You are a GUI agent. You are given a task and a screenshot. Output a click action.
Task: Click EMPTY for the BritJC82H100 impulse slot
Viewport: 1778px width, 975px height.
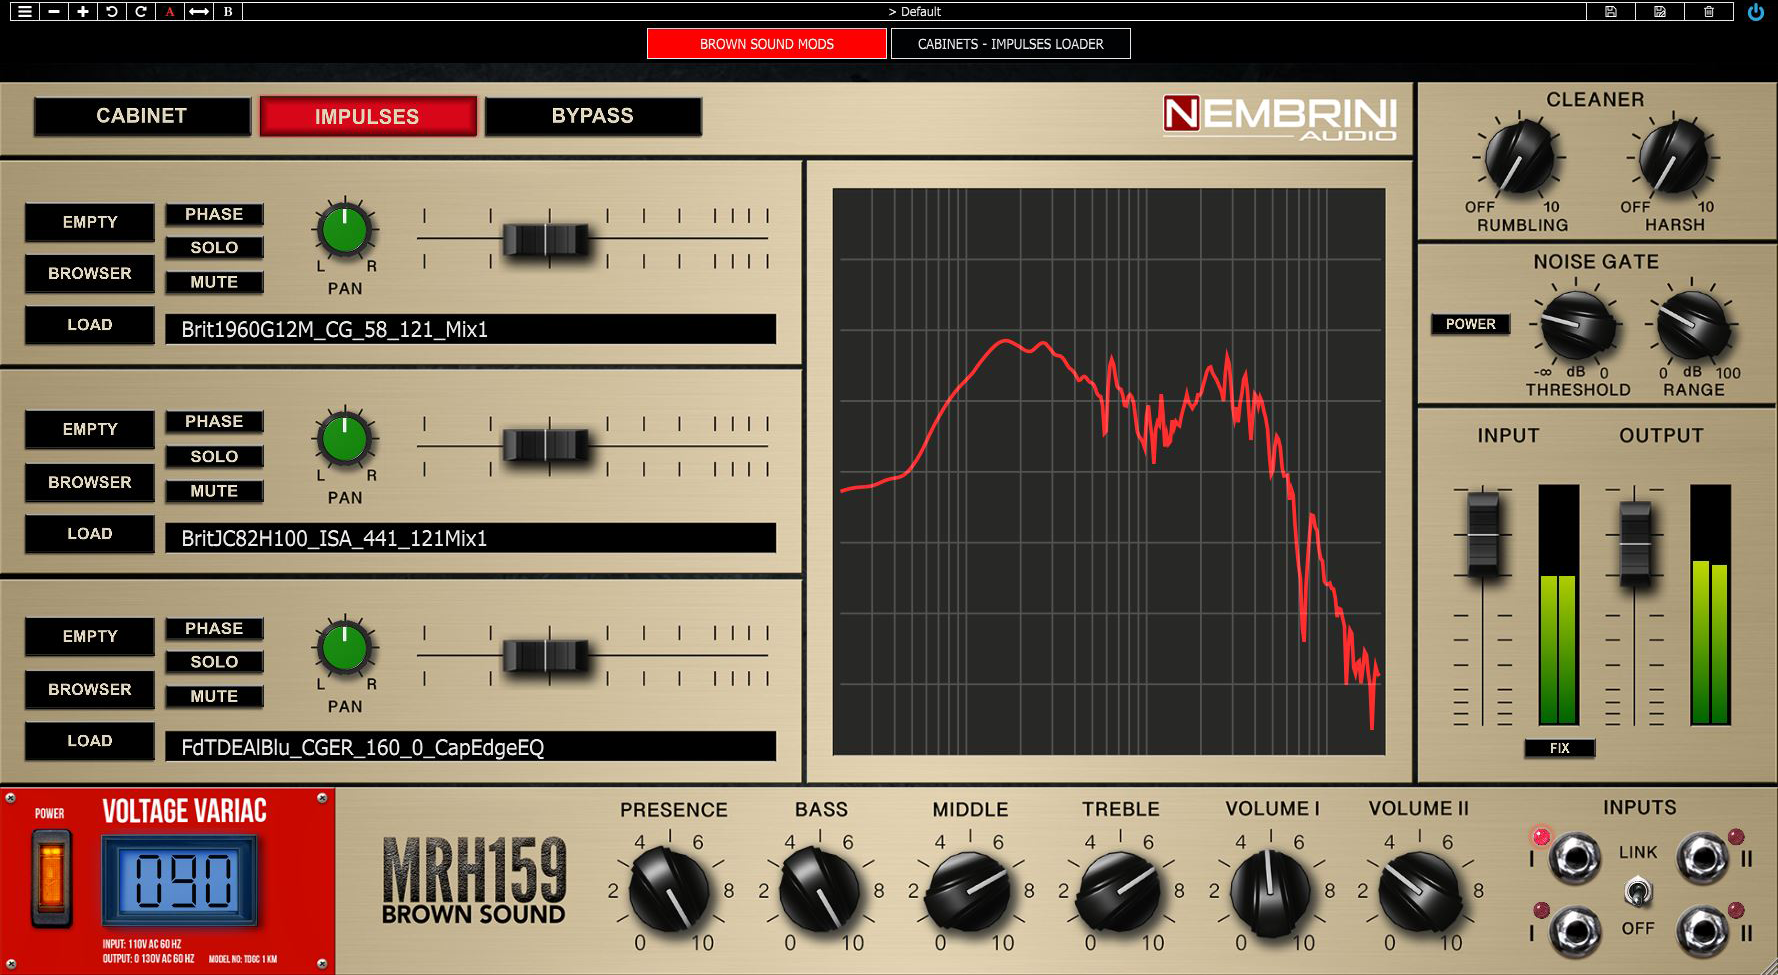[x=90, y=429]
